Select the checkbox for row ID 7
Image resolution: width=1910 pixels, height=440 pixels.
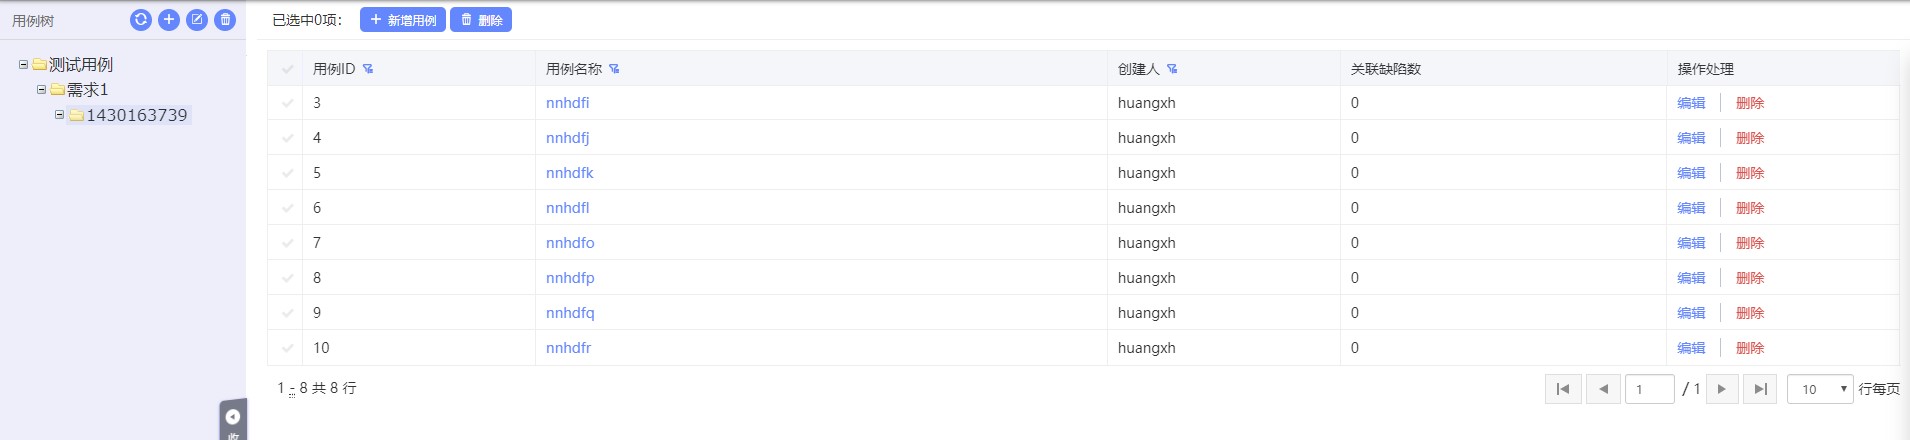tap(288, 243)
